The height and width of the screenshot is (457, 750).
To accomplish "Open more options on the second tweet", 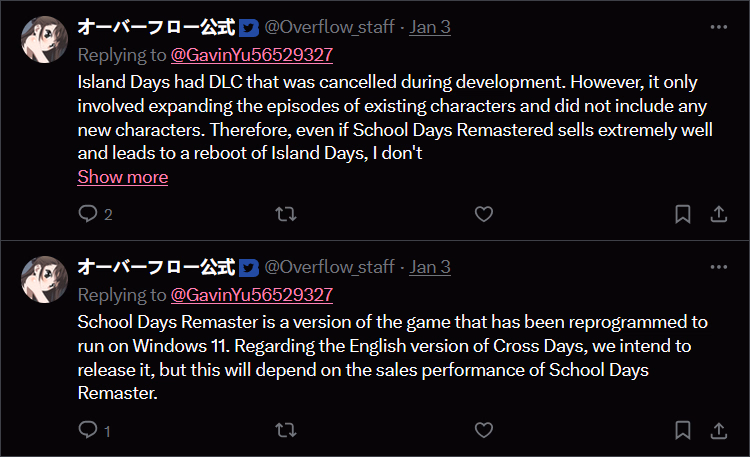I will tap(718, 267).
